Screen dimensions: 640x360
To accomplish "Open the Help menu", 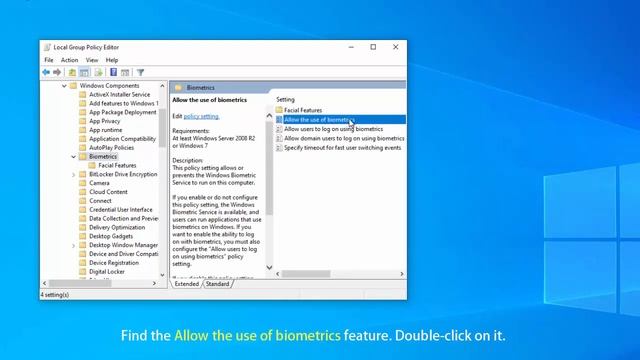I will (x=112, y=60).
